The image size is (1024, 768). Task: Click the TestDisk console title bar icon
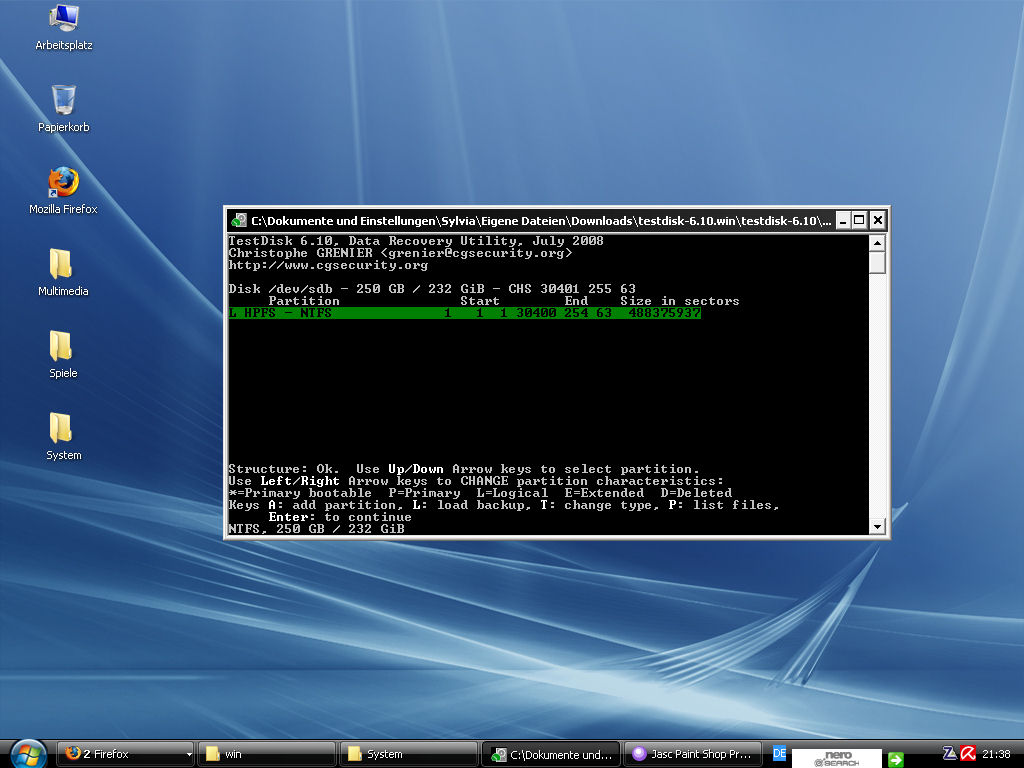240,221
